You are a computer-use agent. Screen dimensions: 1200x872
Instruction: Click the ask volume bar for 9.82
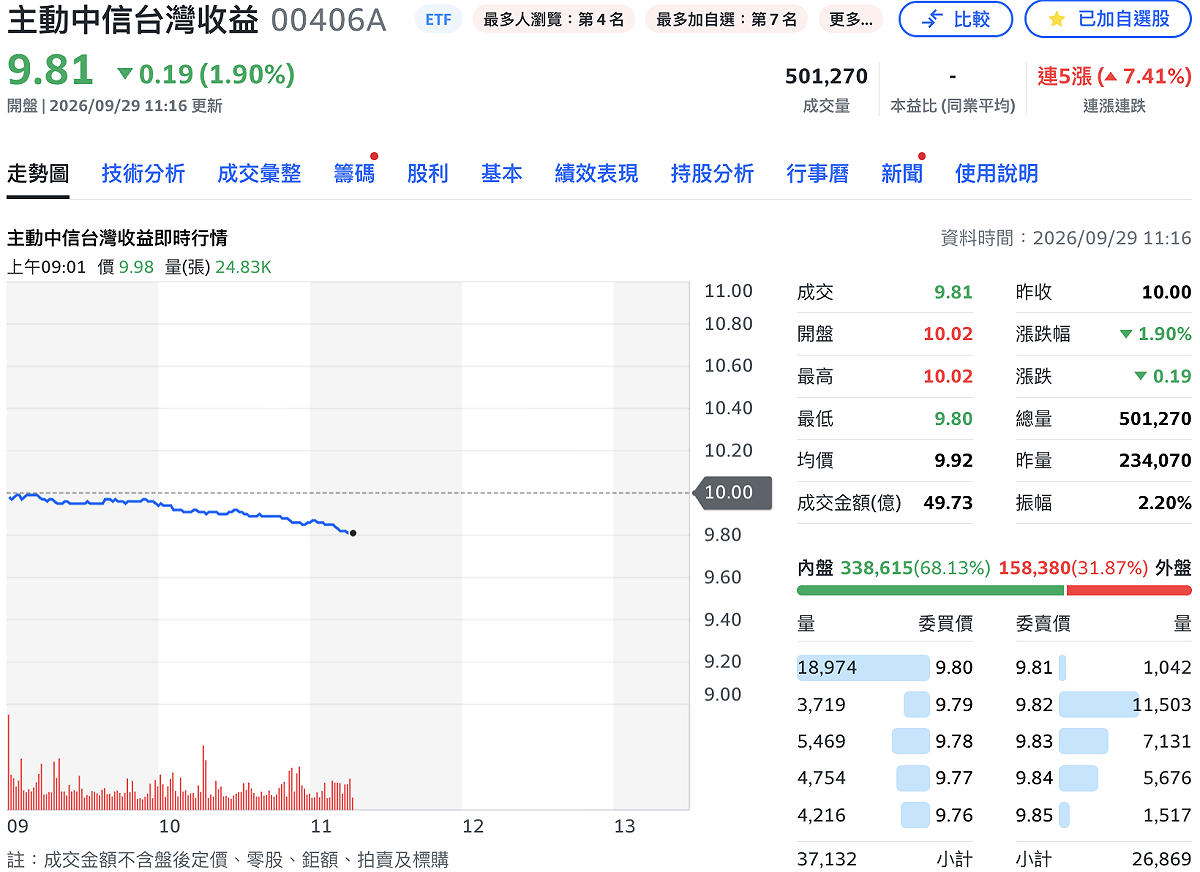(1099, 704)
